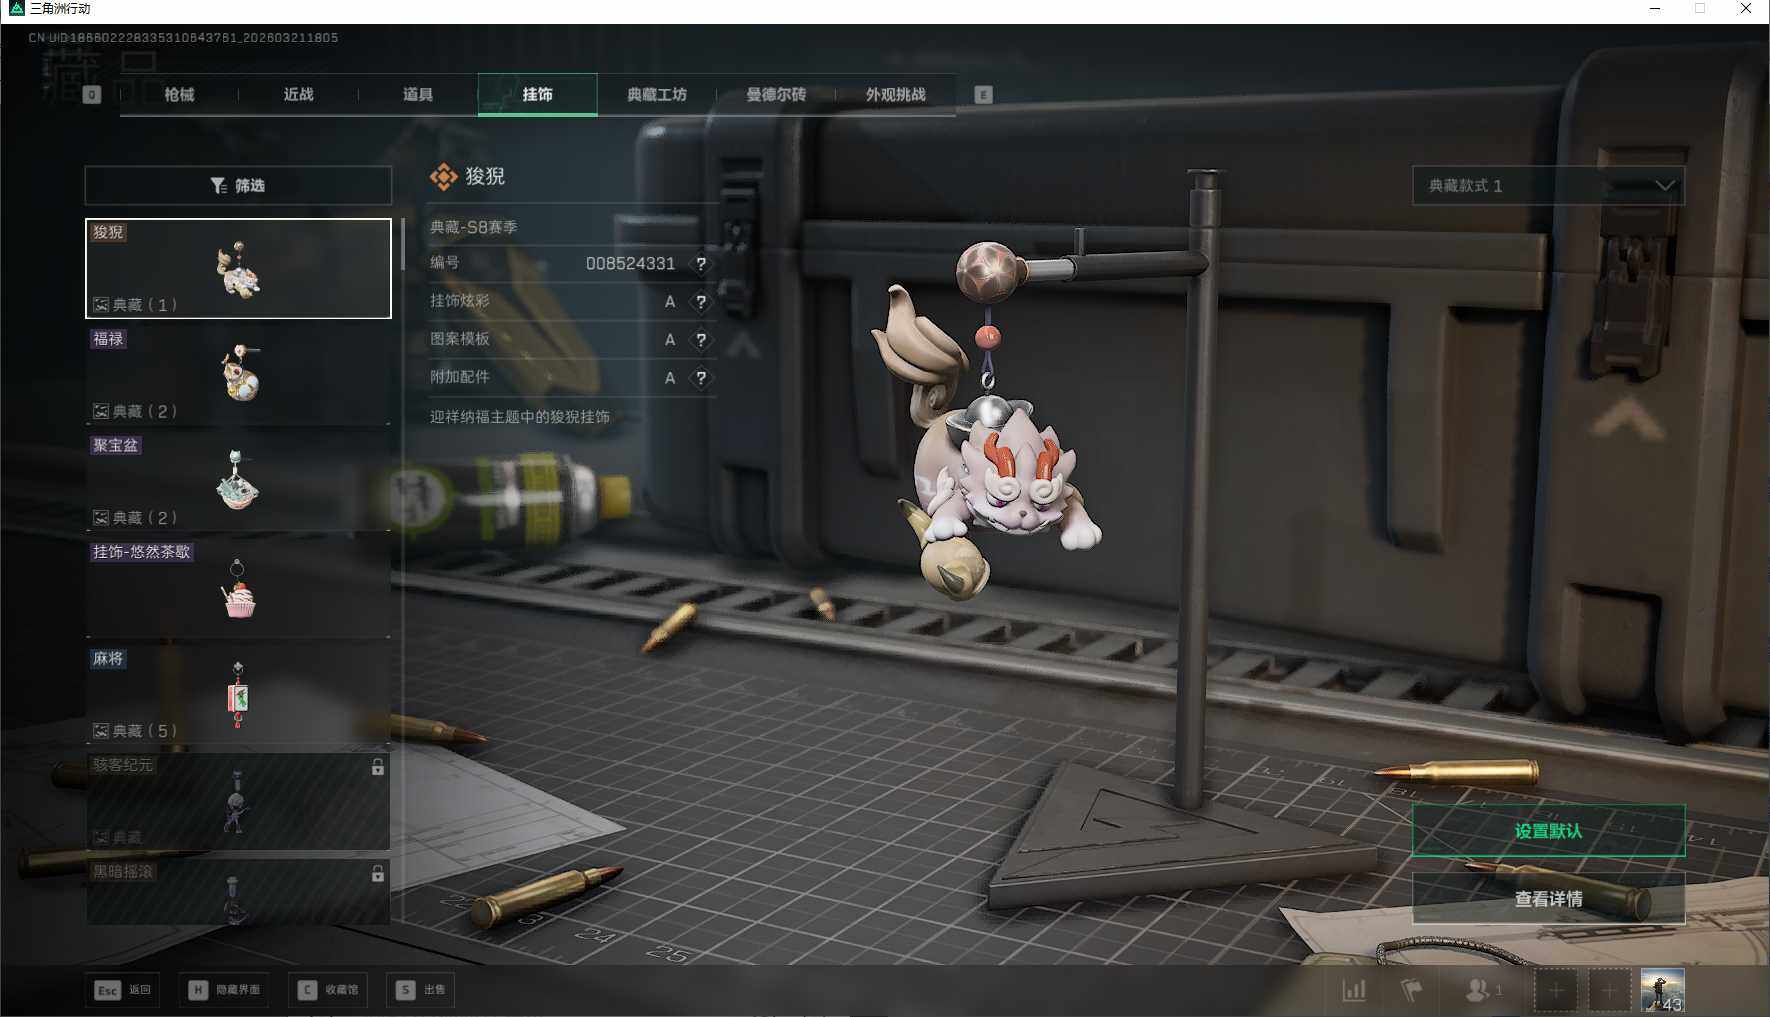The height and width of the screenshot is (1017, 1770).
Task: Switch to the 外观挑战 tab
Action: (896, 95)
